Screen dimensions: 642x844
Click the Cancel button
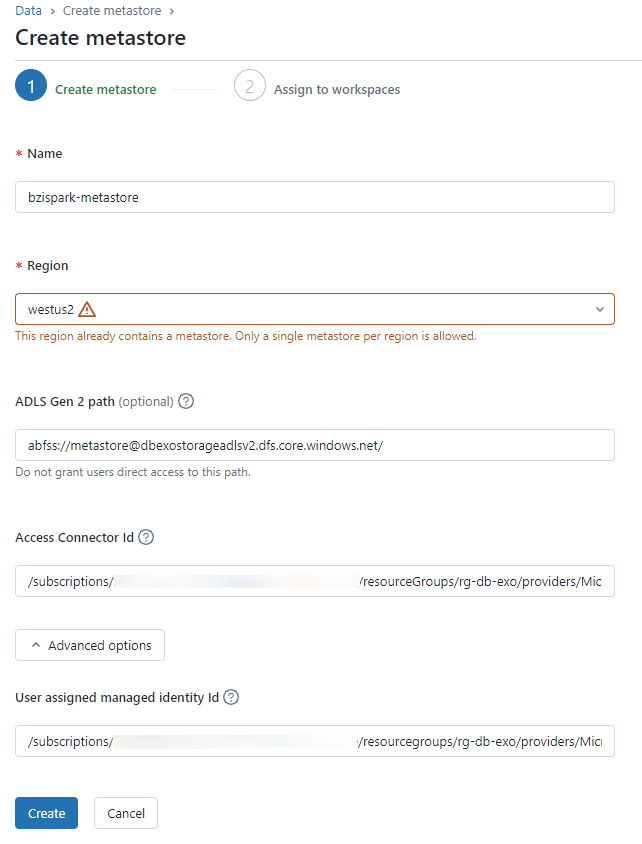(x=125, y=813)
